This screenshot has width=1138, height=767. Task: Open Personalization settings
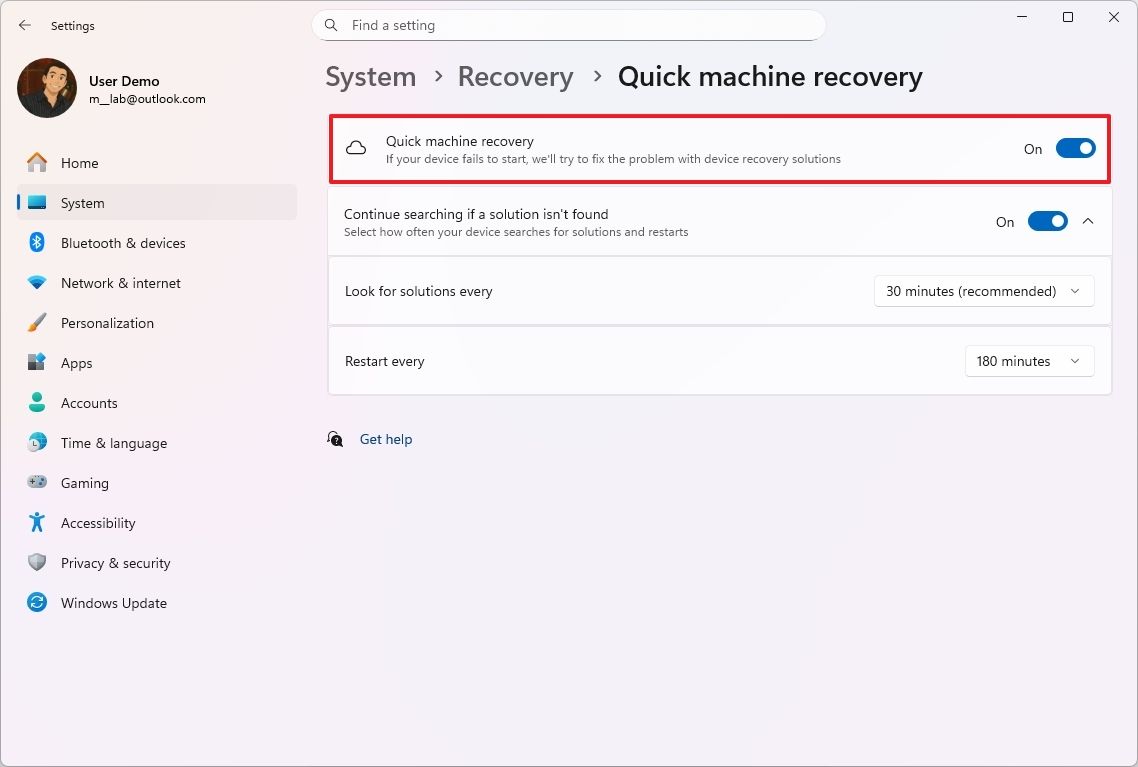[x=107, y=322]
